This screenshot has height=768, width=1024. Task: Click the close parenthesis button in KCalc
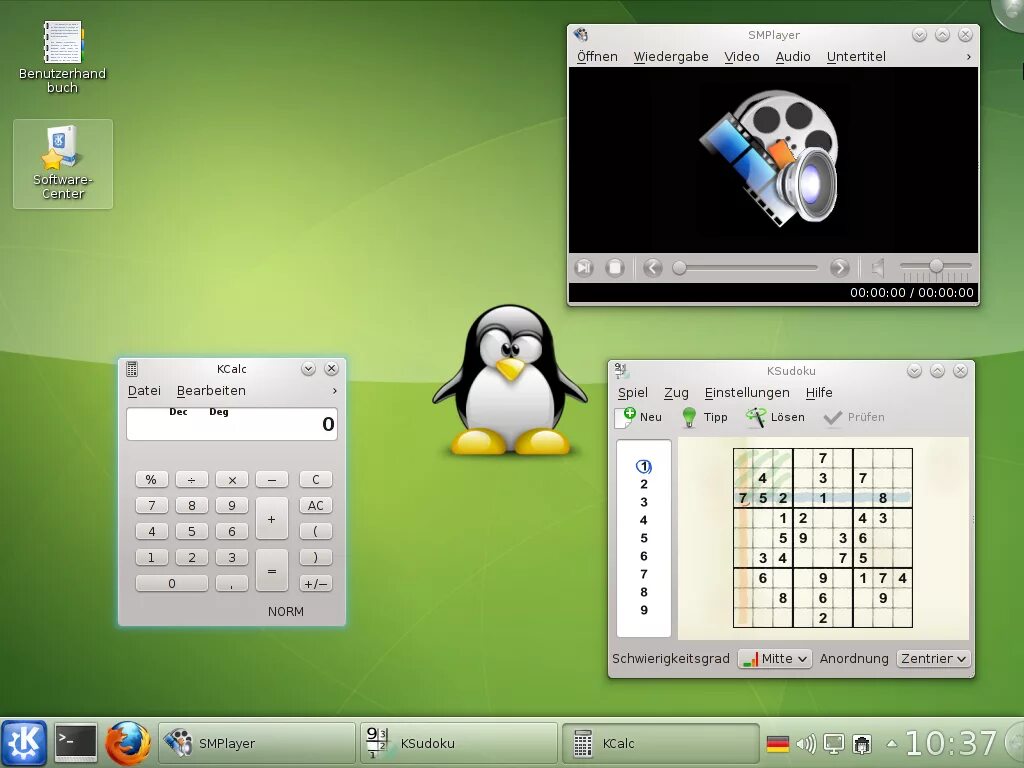click(316, 558)
